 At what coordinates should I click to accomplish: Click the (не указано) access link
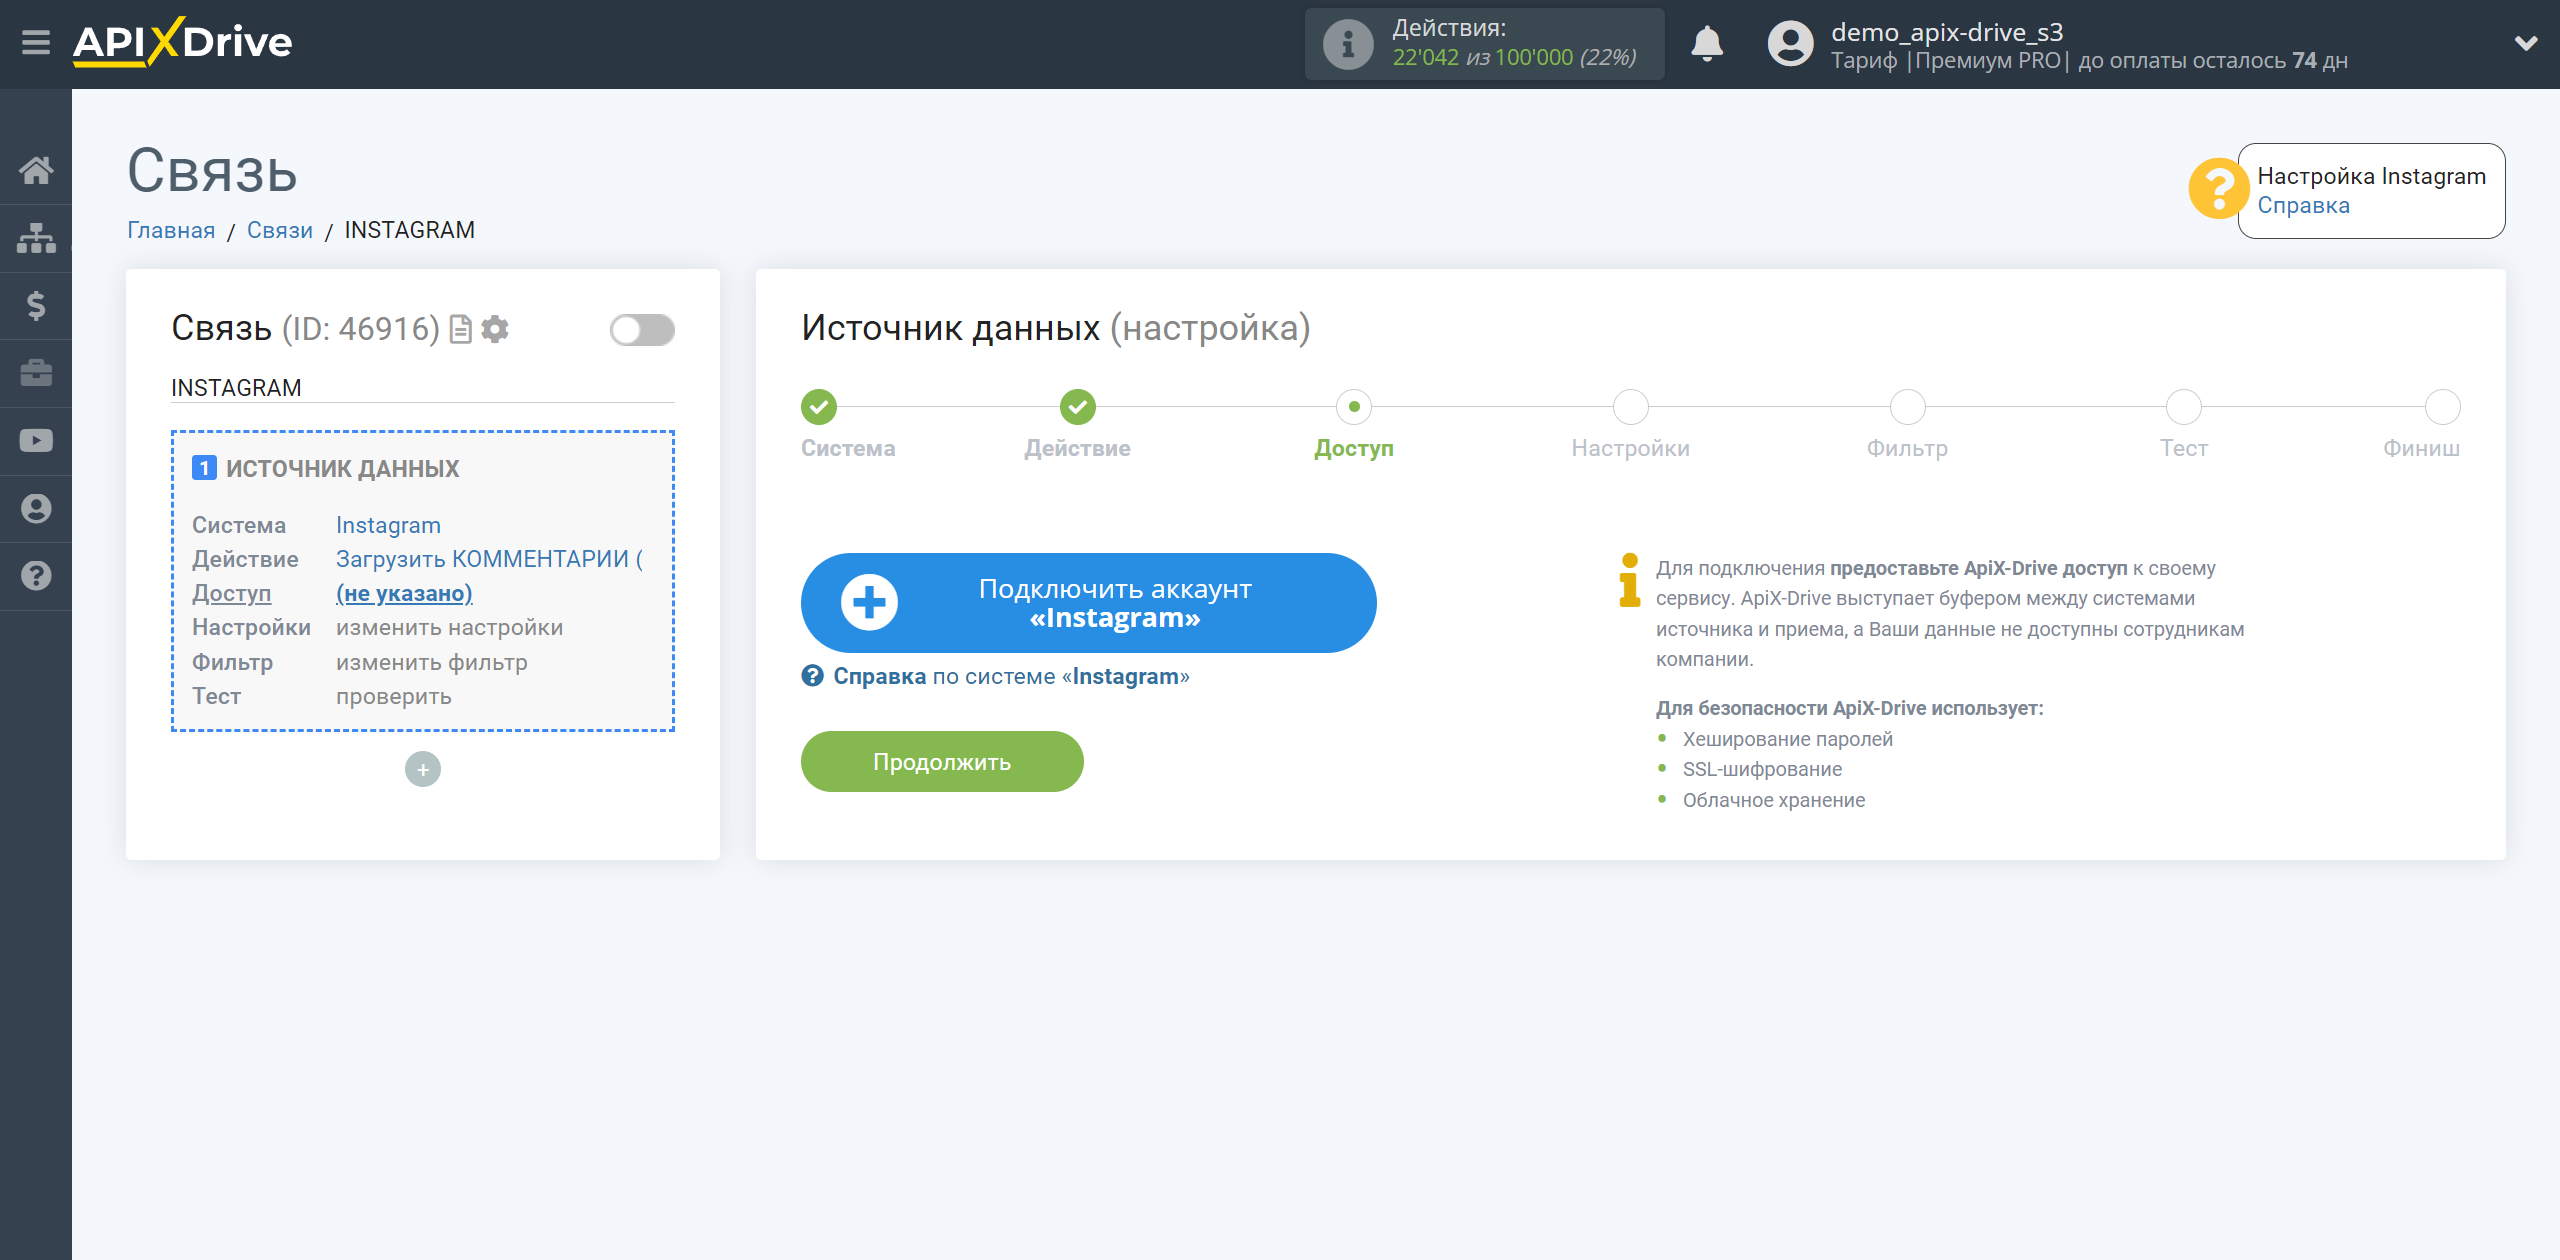[x=404, y=593]
